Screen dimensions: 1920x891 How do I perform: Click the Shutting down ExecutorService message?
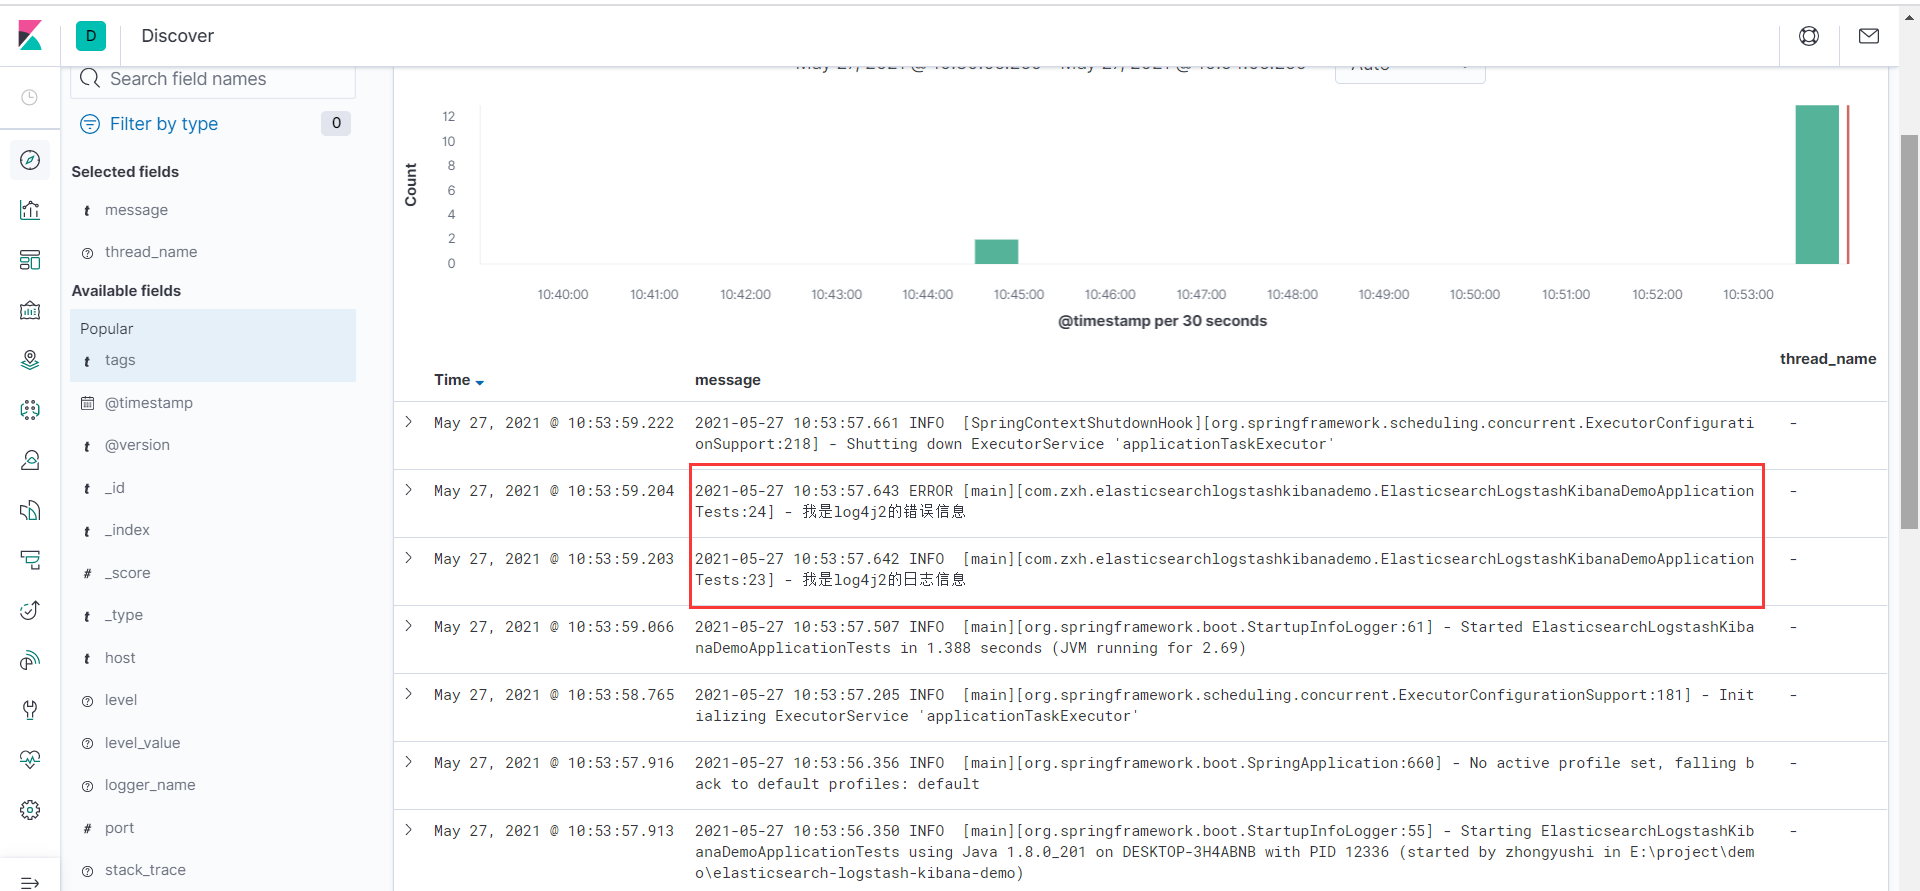pos(1224,433)
